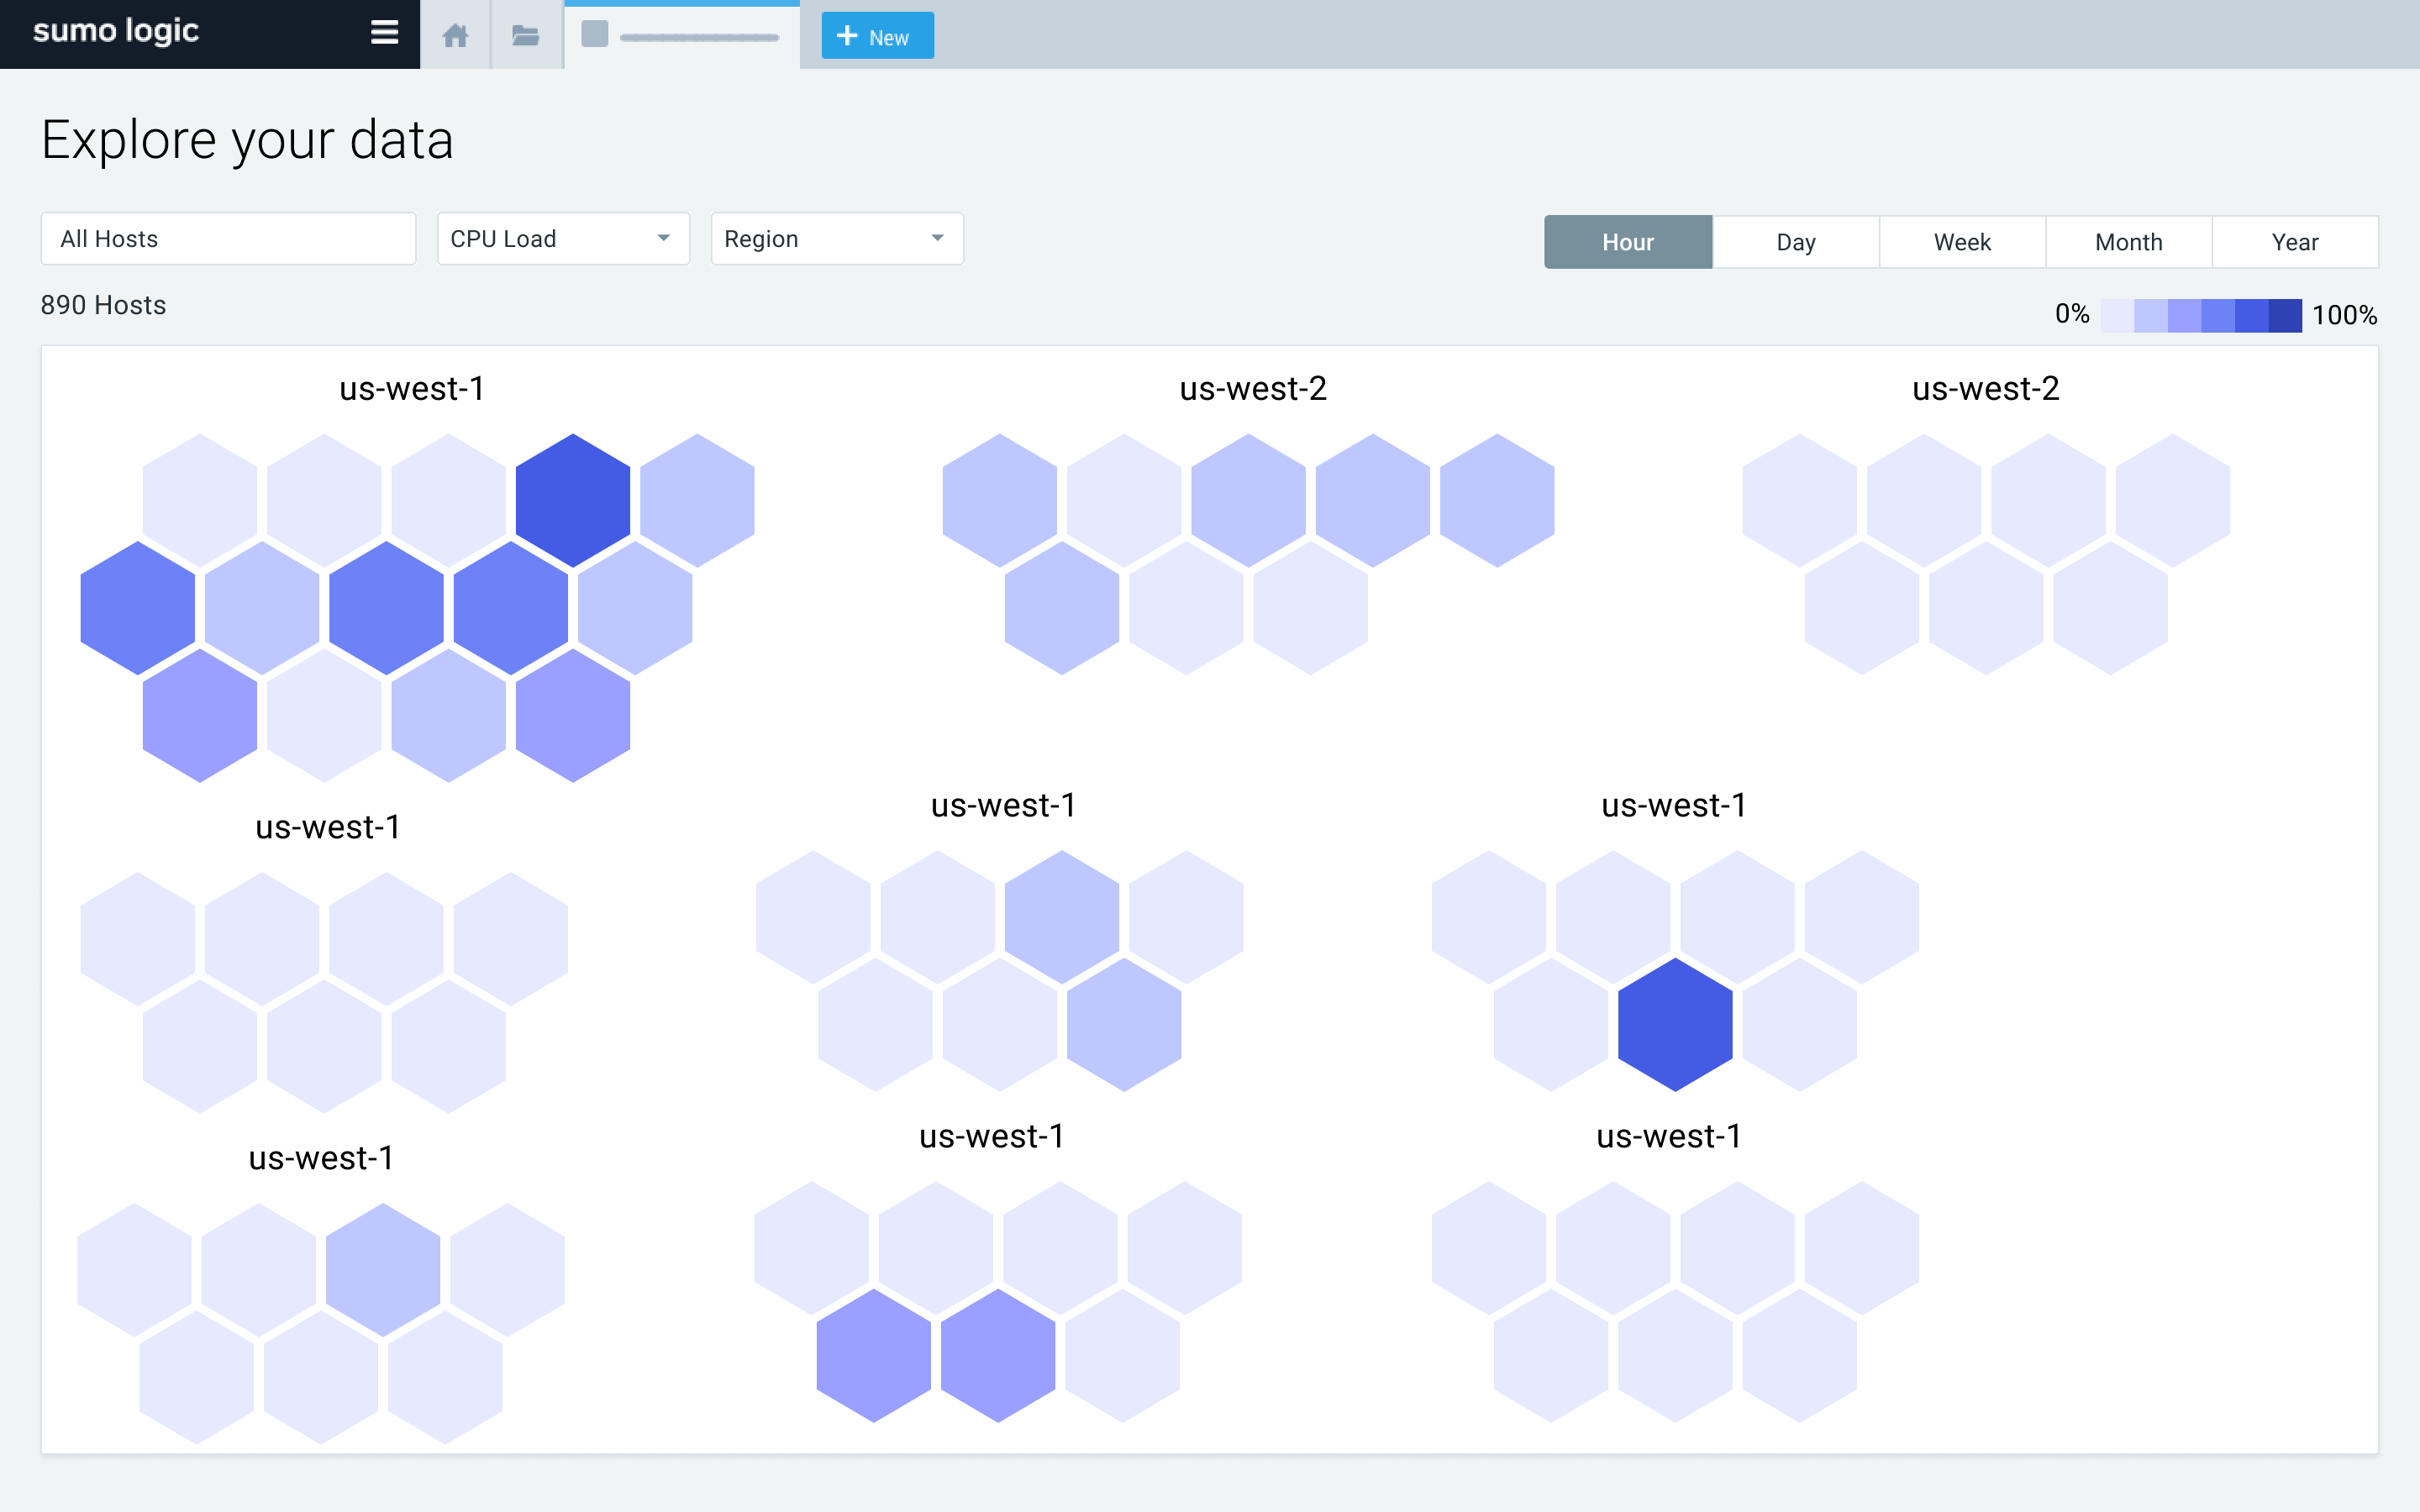
Task: Click the 890 Hosts count text
Action: pos(103,305)
